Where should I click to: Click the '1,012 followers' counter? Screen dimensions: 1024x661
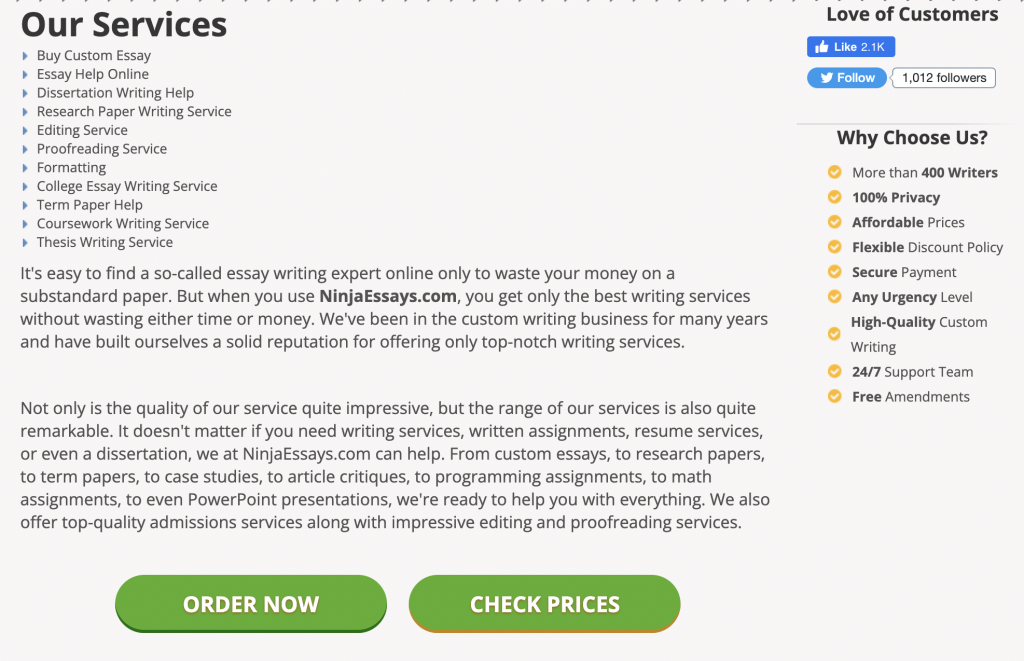point(942,77)
